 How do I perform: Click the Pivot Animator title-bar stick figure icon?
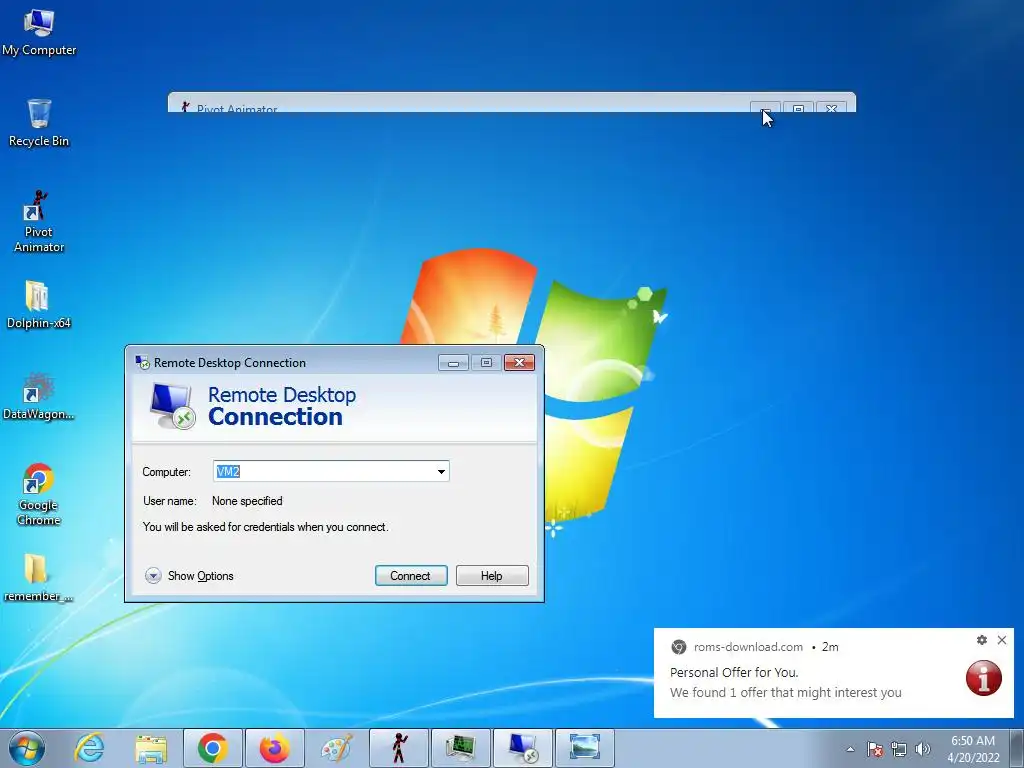(x=185, y=107)
